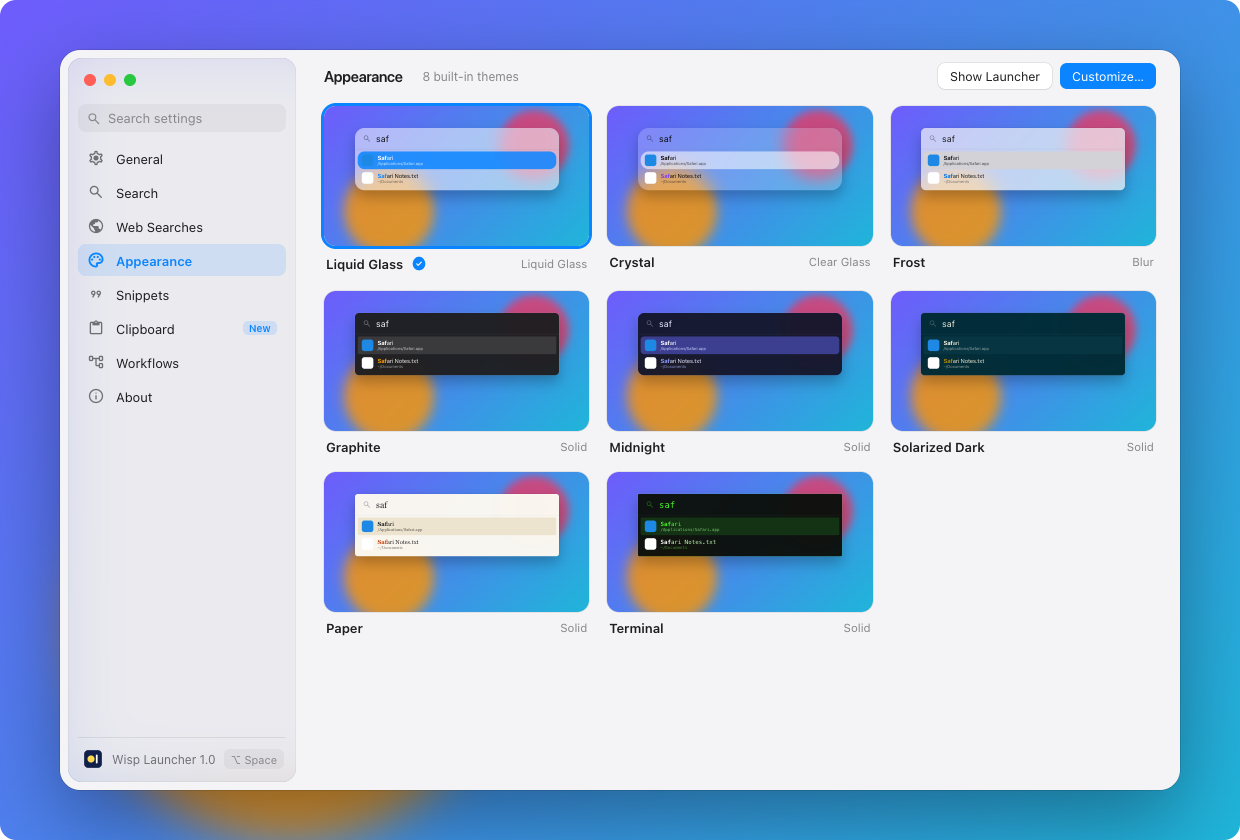This screenshot has width=1240, height=840.
Task: Open Web Searches settings
Action: click(x=182, y=227)
